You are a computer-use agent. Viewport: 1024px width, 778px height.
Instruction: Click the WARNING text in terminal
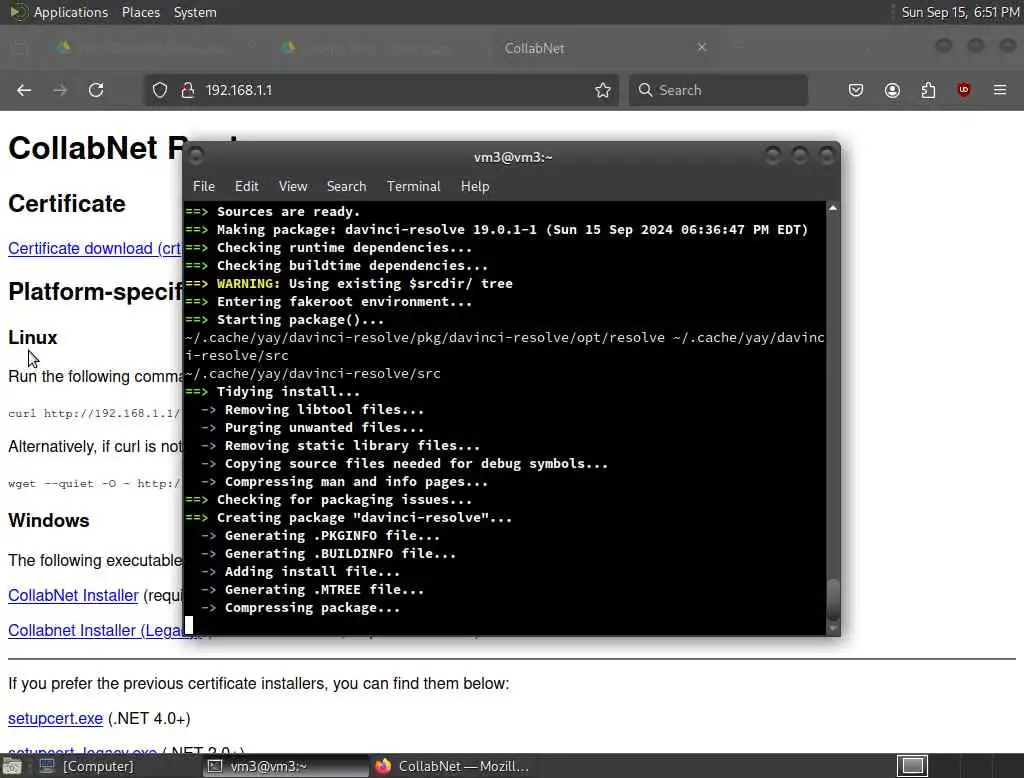[x=248, y=284]
